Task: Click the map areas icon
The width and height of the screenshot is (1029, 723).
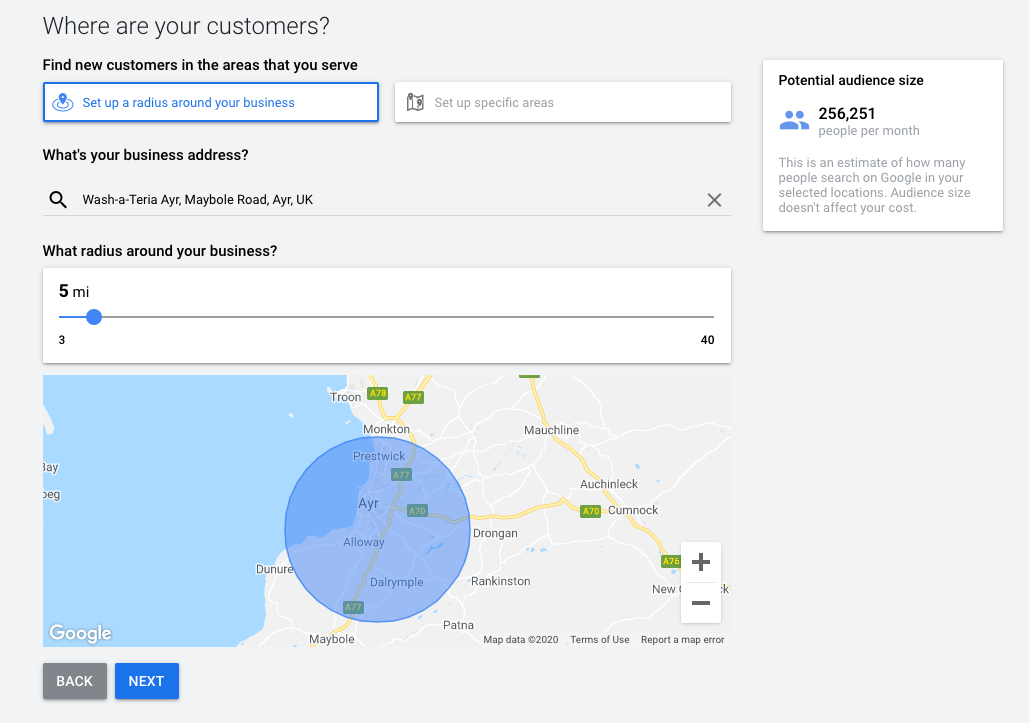Action: tap(415, 102)
